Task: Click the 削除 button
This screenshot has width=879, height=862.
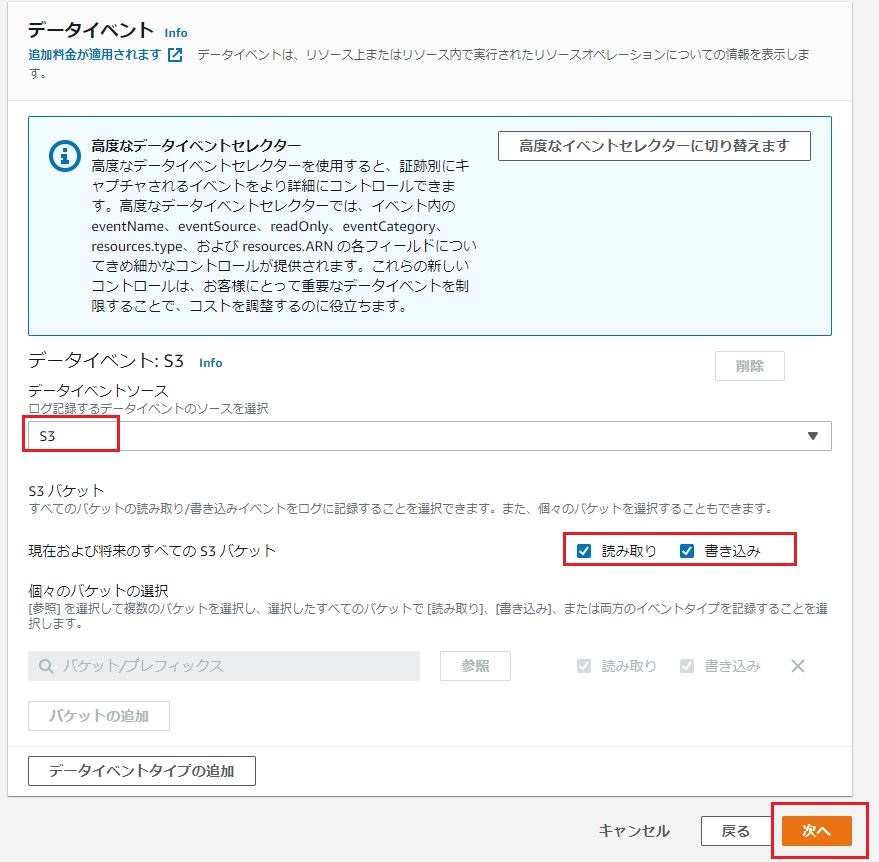Action: tap(750, 366)
